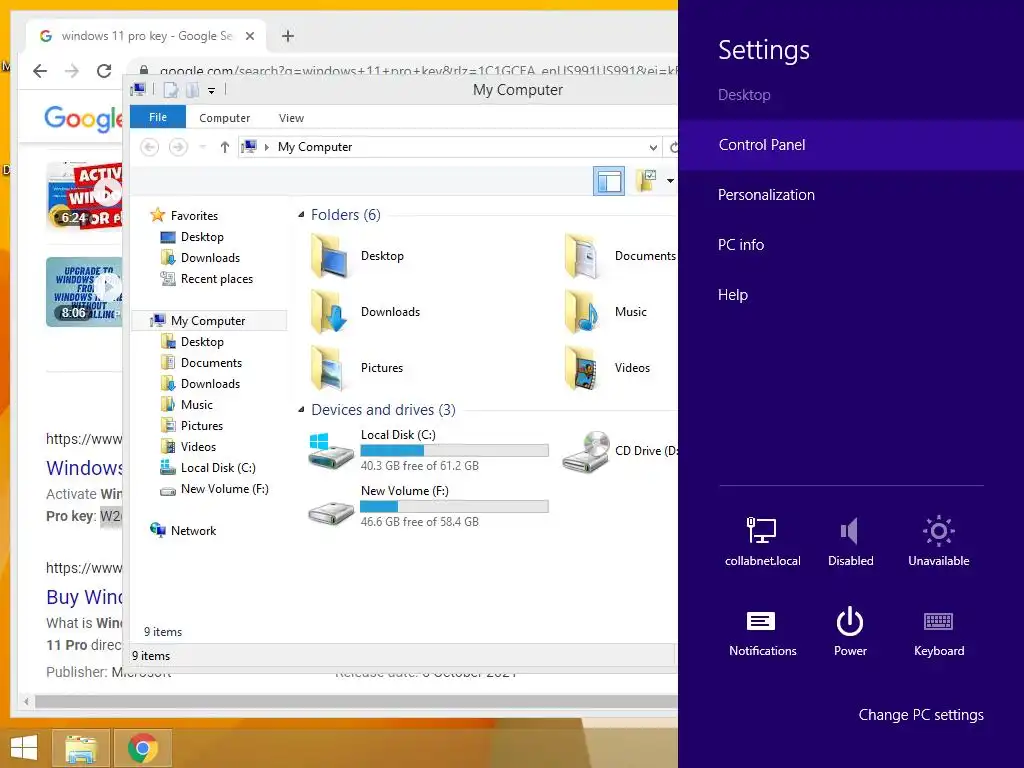Image resolution: width=1024 pixels, height=768 pixels.
Task: Select Local Disk (C:) in tree
Action: tap(208, 468)
